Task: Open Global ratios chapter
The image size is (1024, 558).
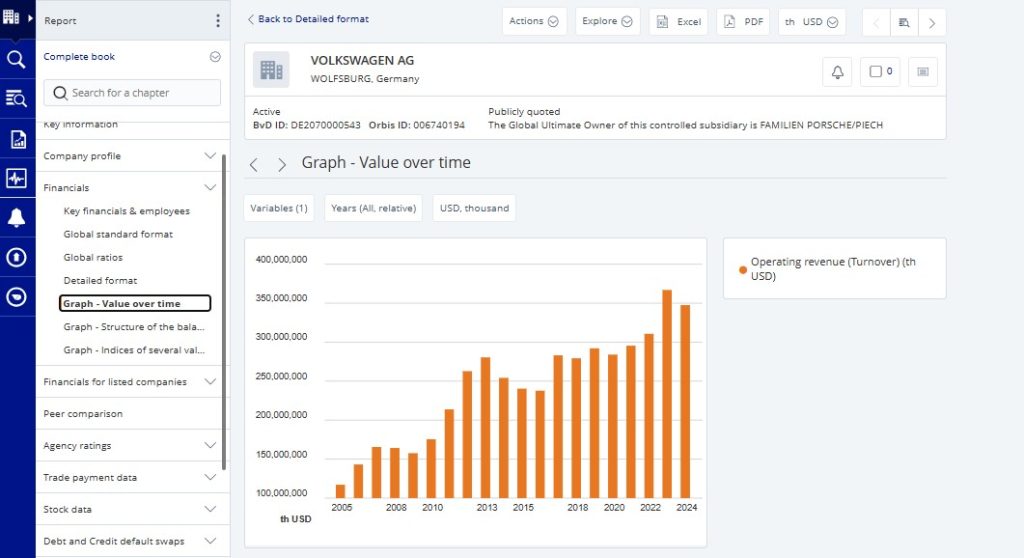Action: (x=93, y=257)
